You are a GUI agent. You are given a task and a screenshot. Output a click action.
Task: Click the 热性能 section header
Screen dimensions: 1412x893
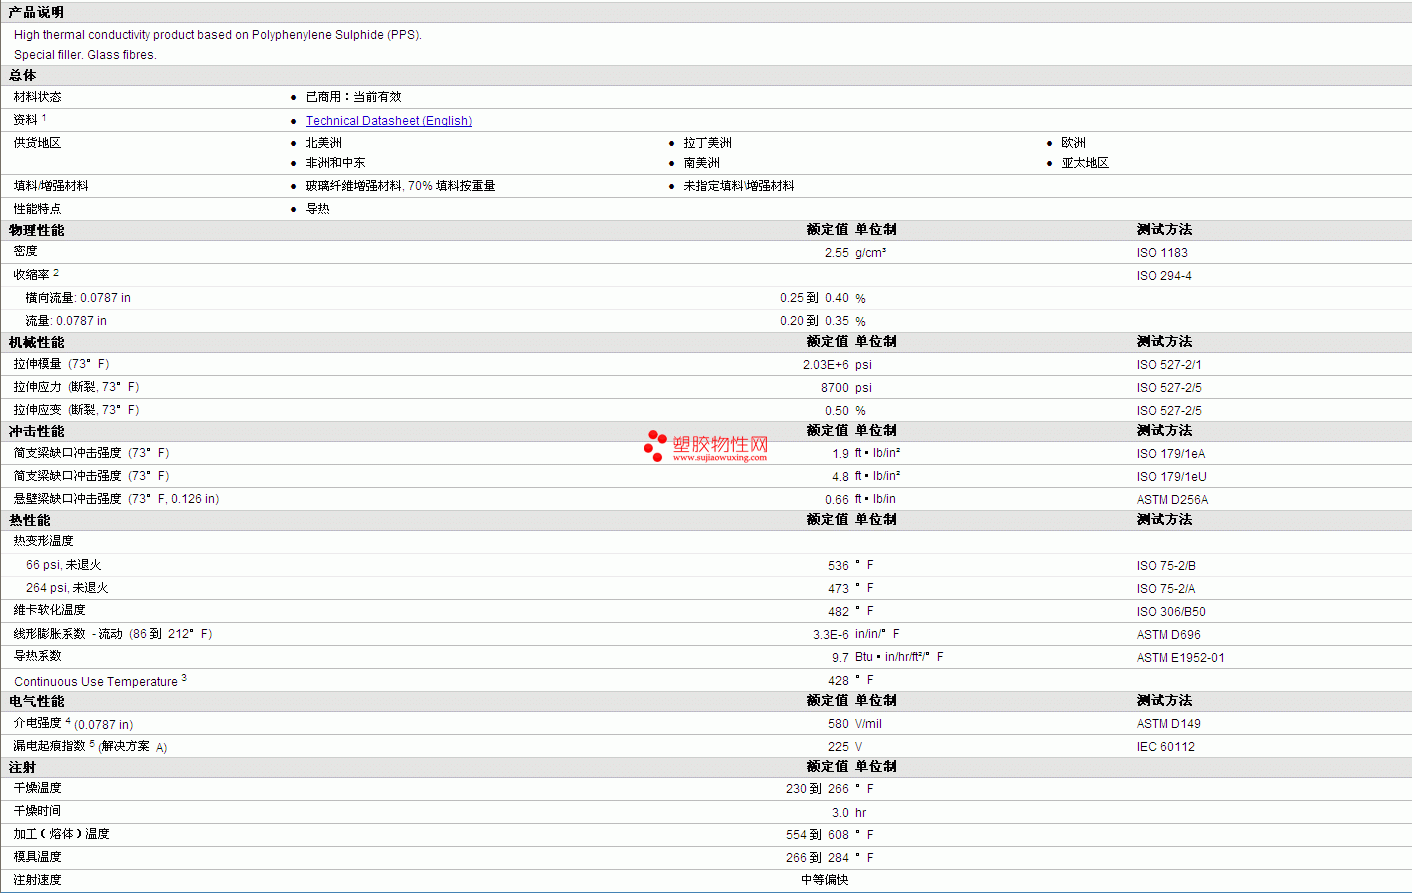[x=29, y=520]
